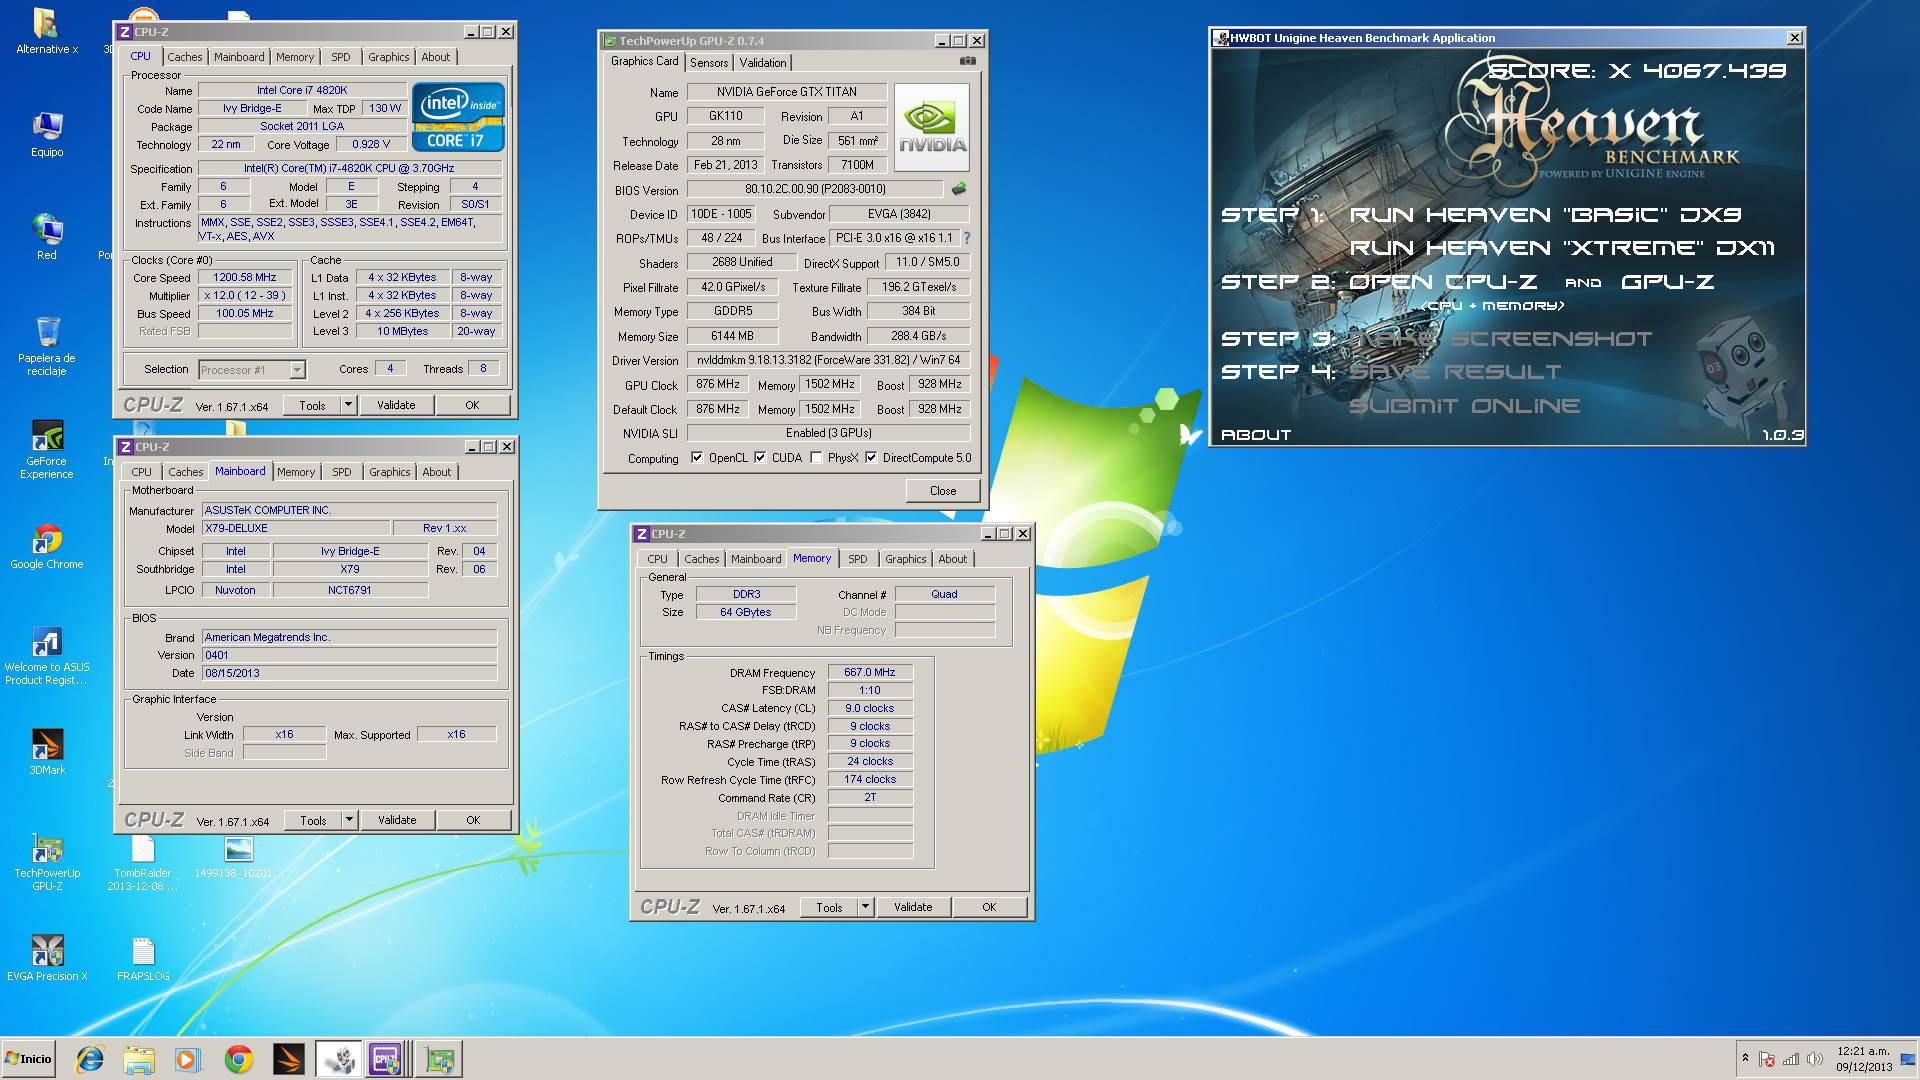
Task: Open Papelera de reciclaje
Action: 46,346
